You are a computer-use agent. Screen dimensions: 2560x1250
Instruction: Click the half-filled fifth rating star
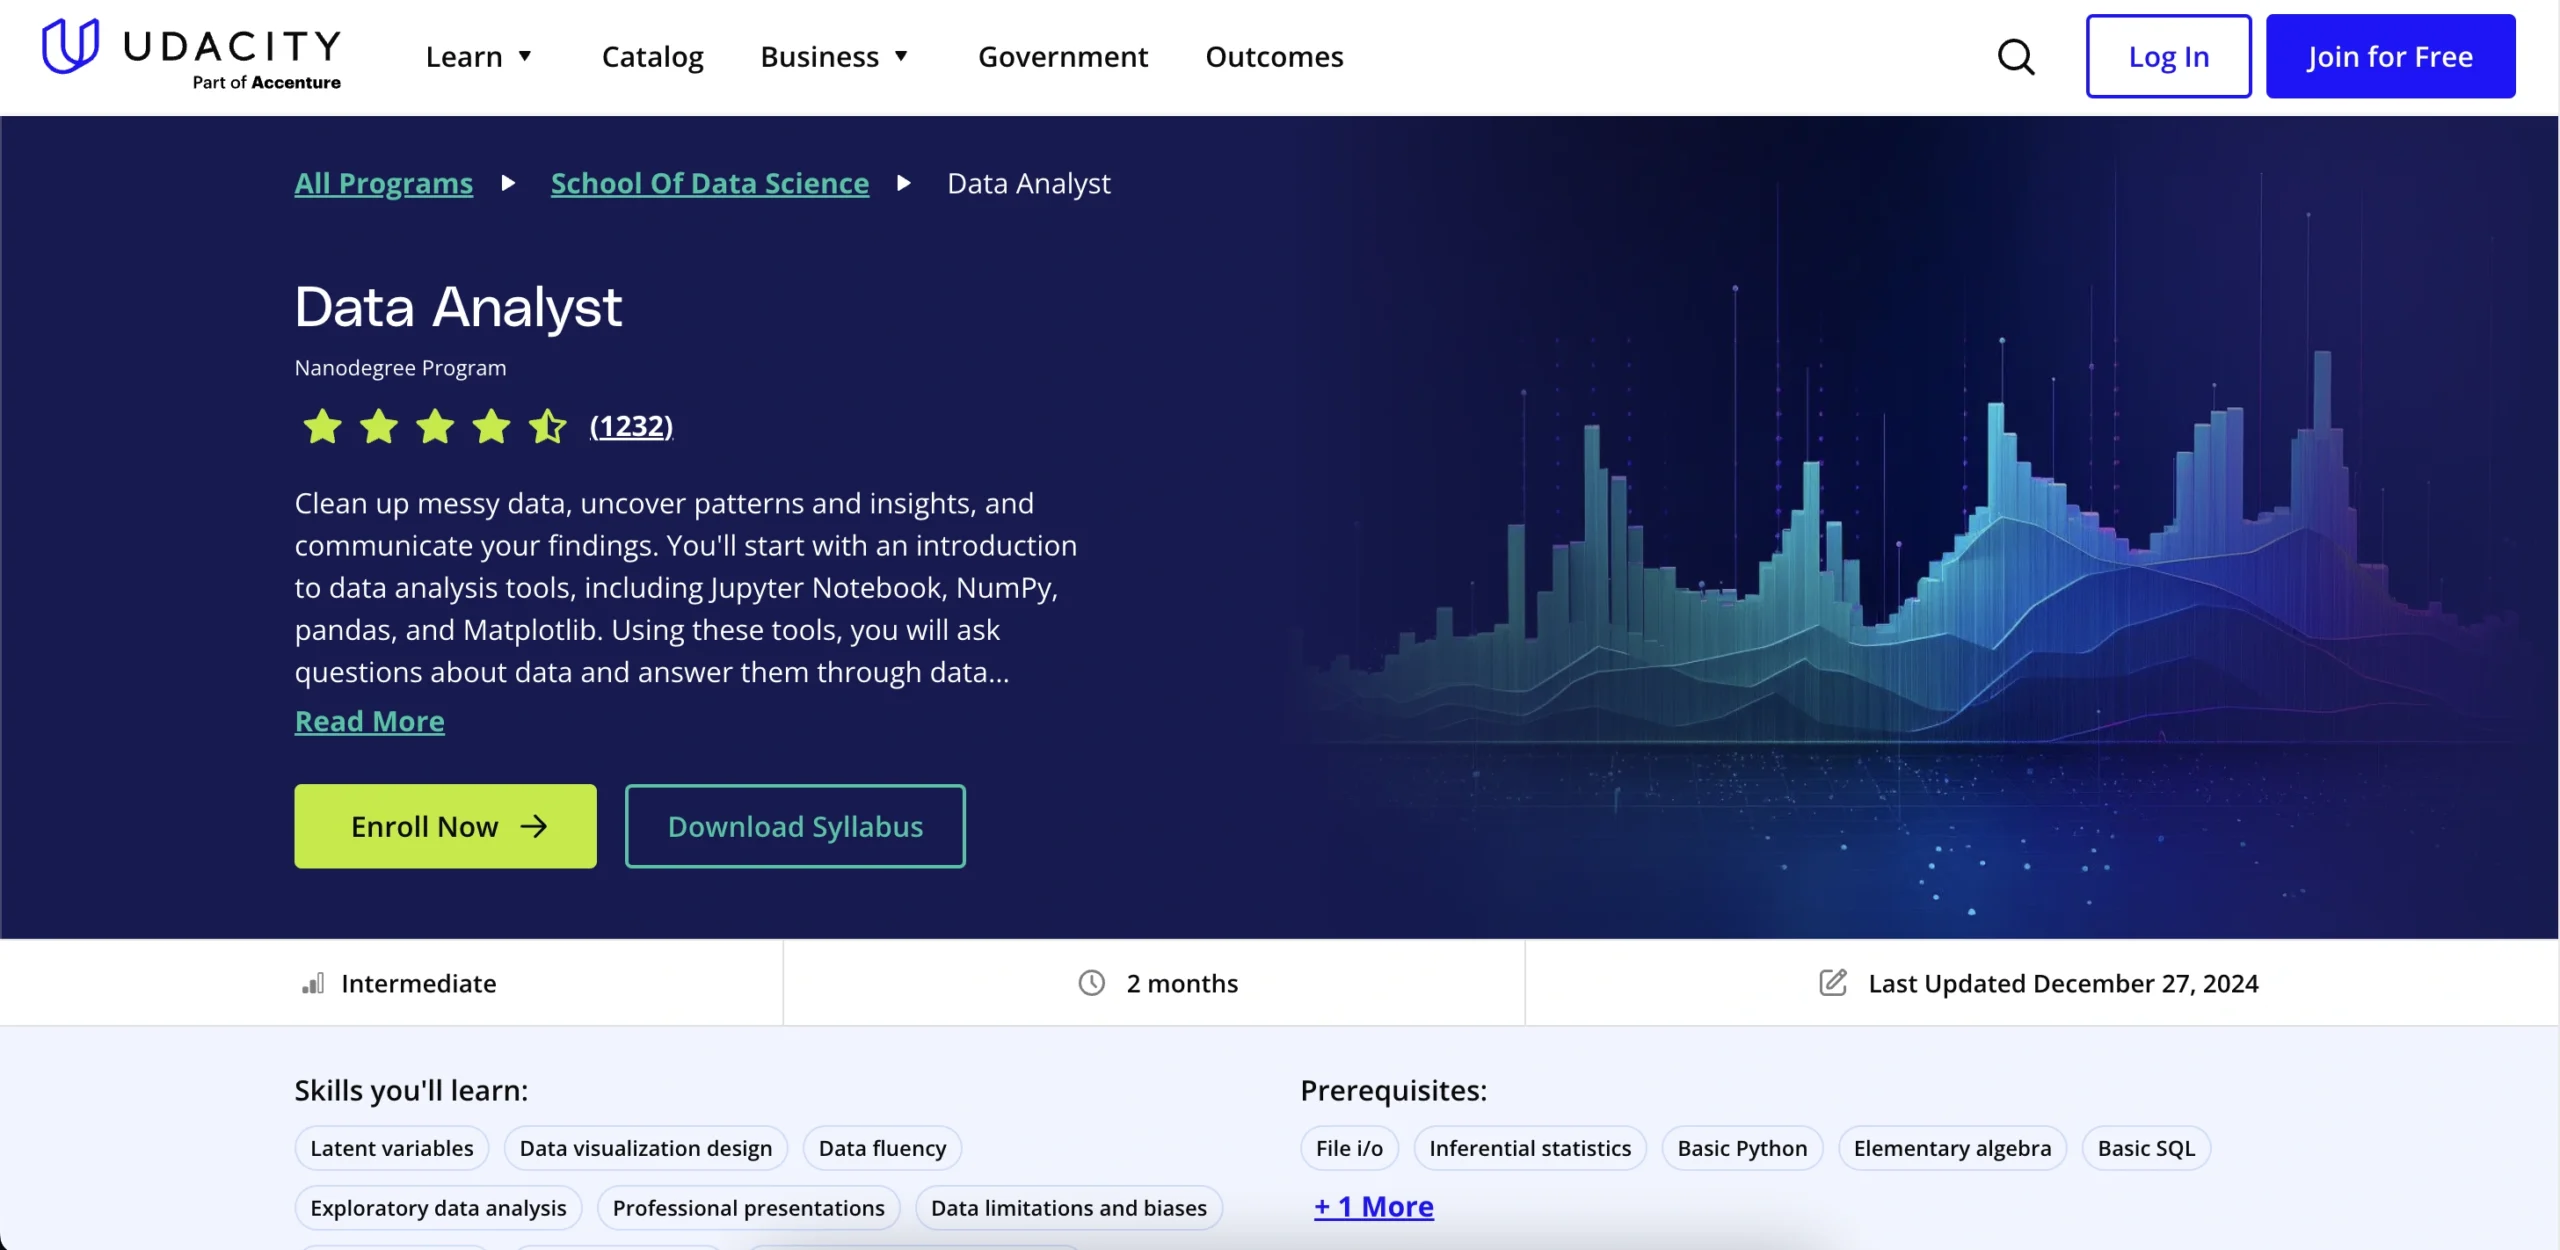tap(548, 426)
